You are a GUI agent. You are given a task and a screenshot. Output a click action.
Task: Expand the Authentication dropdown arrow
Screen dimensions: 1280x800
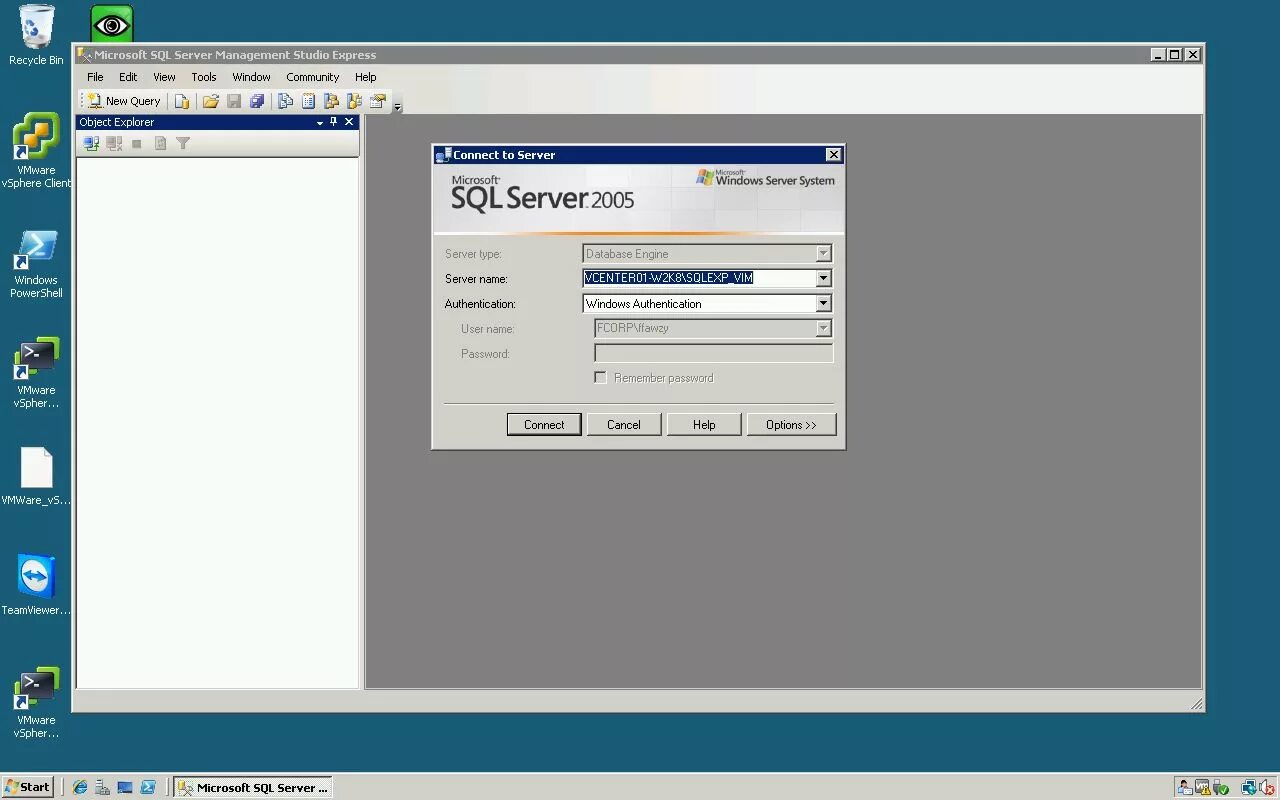click(x=824, y=304)
